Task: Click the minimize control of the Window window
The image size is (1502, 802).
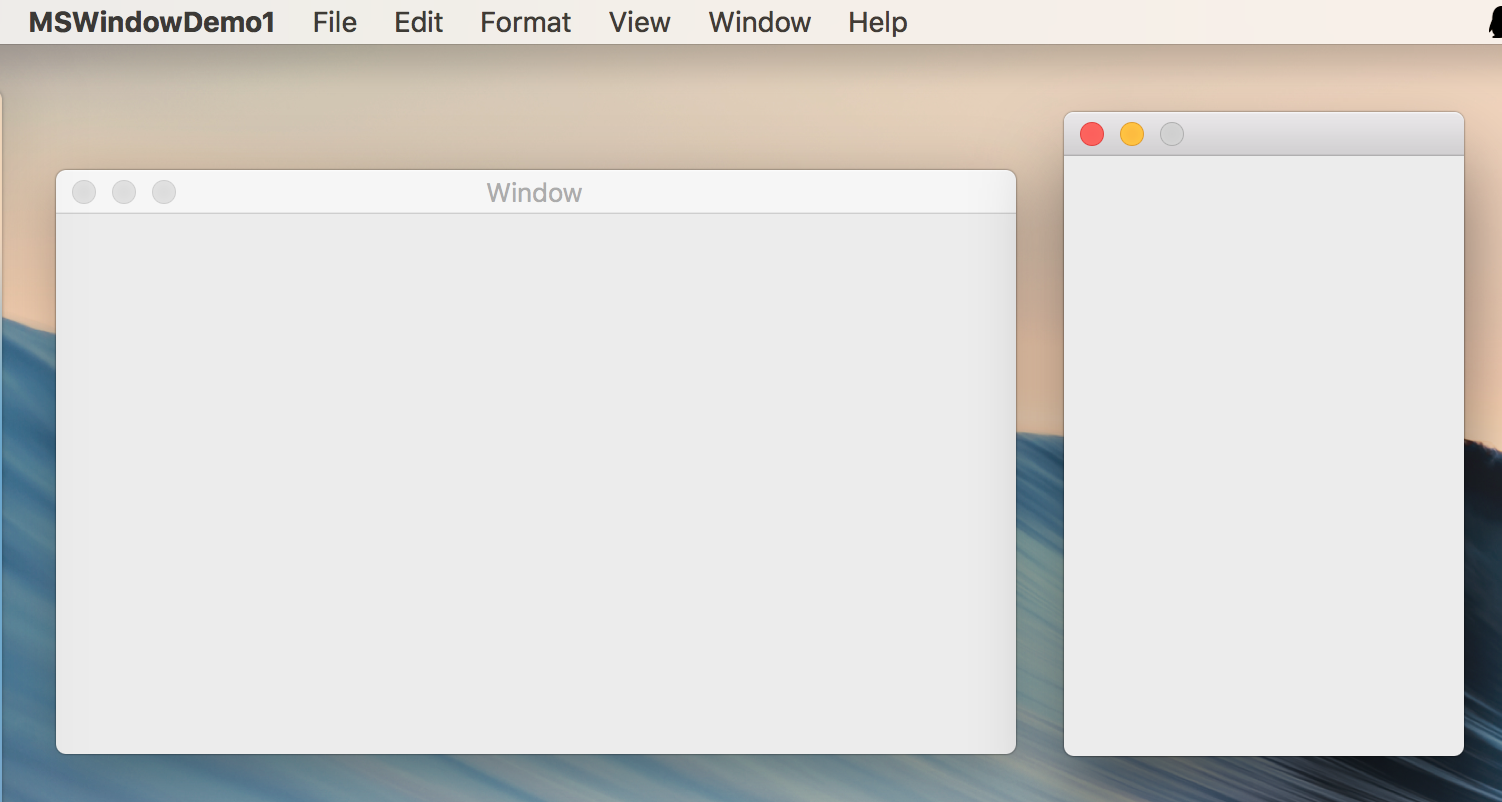Action: pyautogui.click(x=124, y=191)
